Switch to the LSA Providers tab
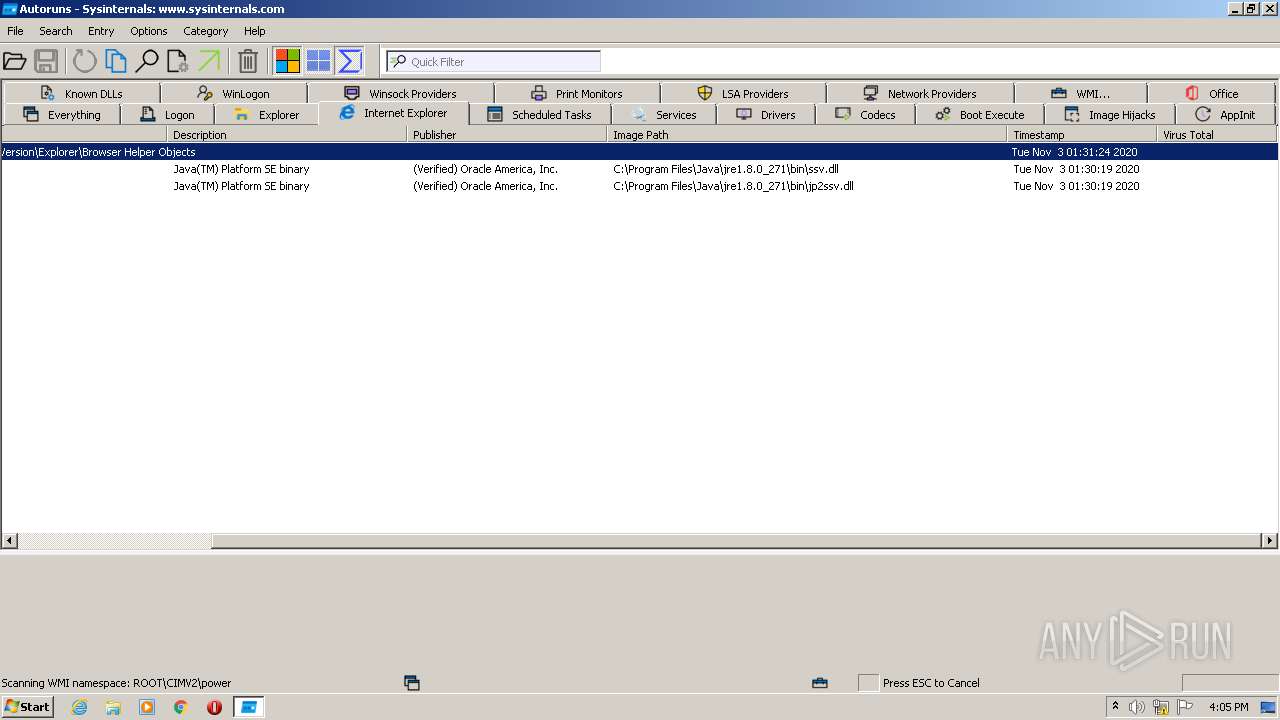 tap(743, 93)
